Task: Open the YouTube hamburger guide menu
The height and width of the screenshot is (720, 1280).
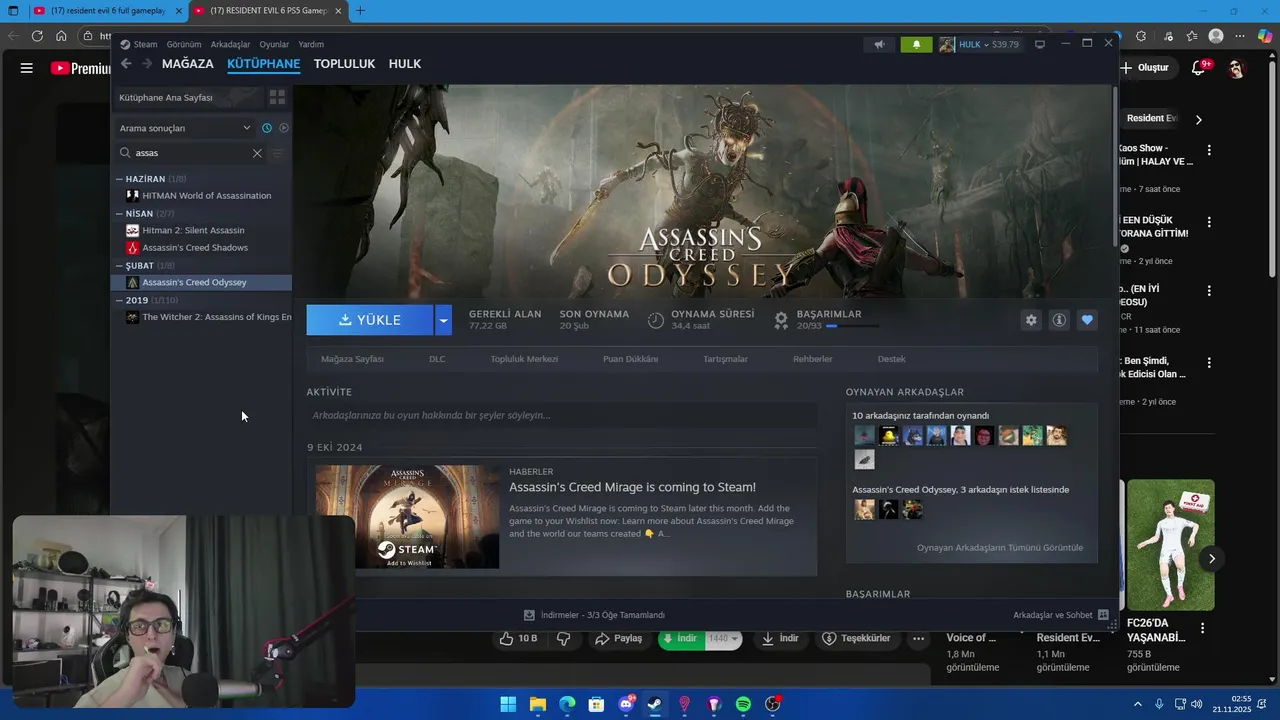Action: [x=27, y=68]
